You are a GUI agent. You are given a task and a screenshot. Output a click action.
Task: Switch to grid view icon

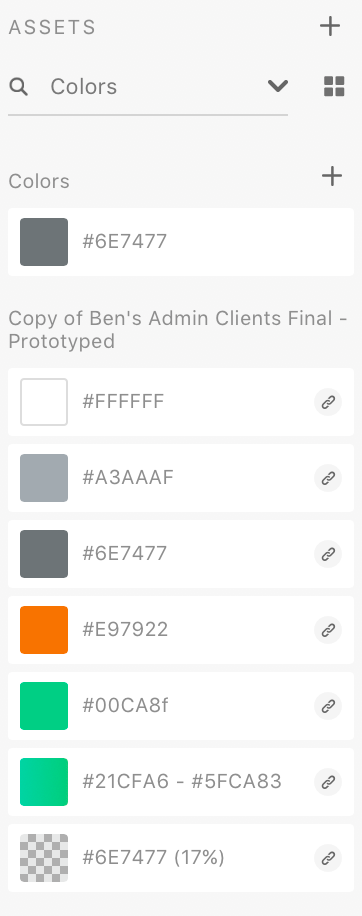coord(334,86)
